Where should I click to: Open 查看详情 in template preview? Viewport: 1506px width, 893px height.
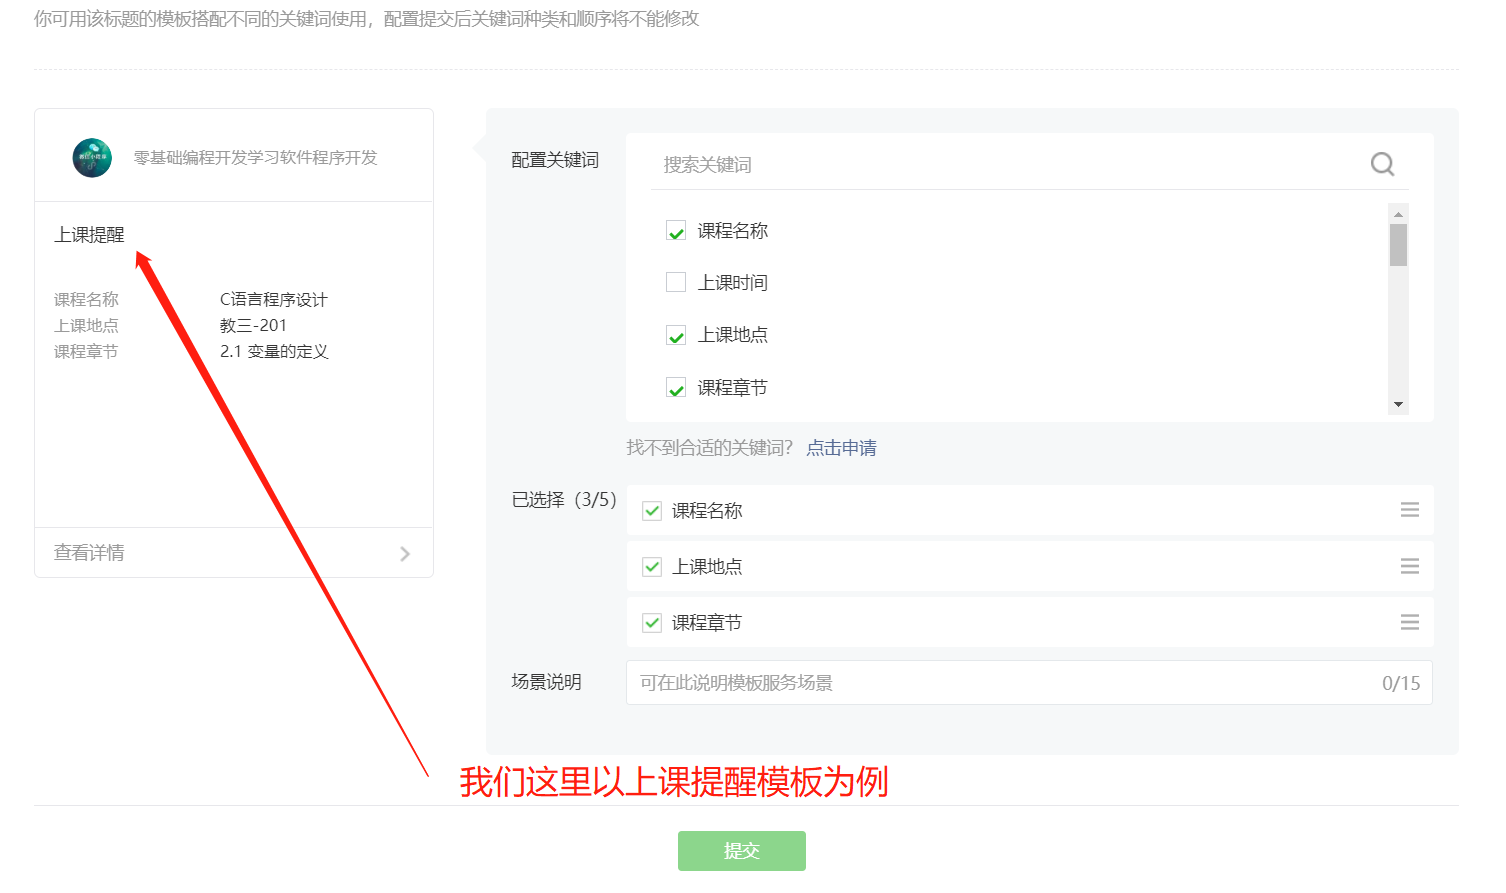(234, 553)
